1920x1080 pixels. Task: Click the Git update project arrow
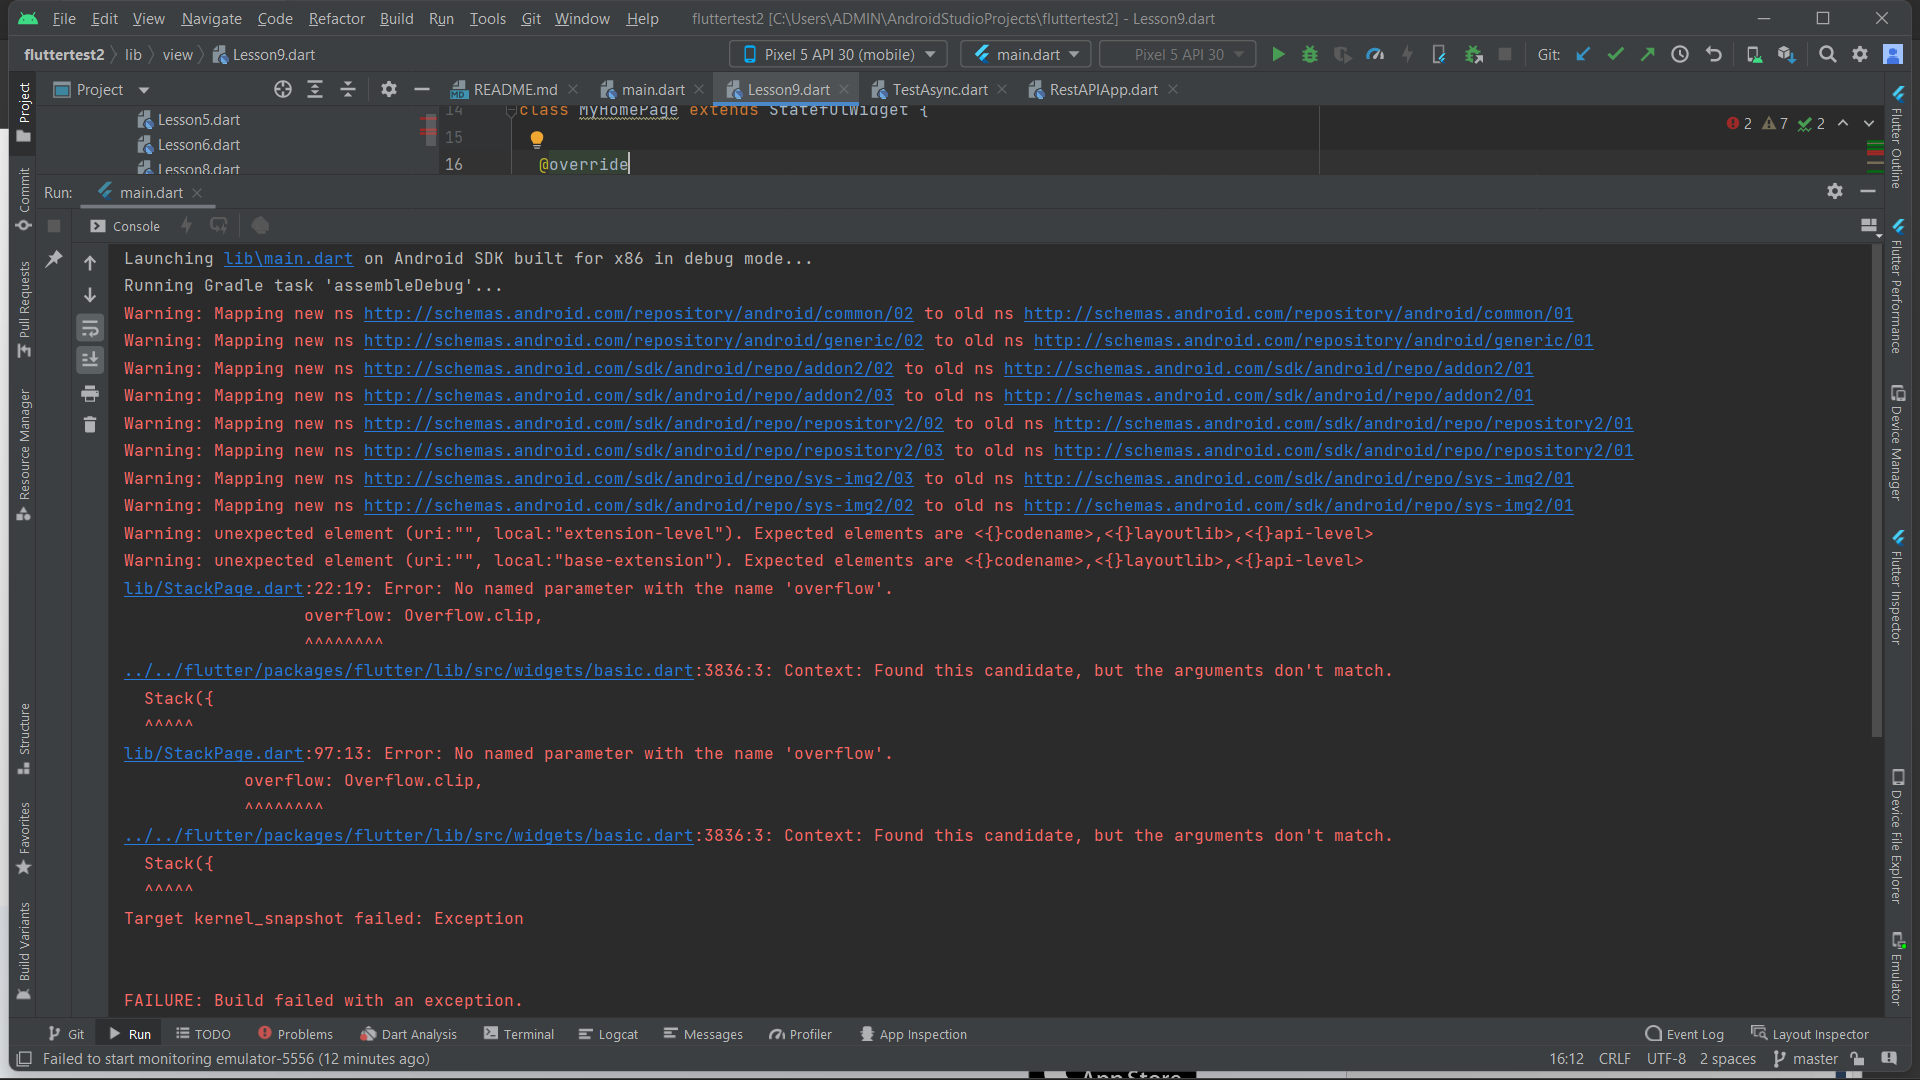(x=1583, y=55)
